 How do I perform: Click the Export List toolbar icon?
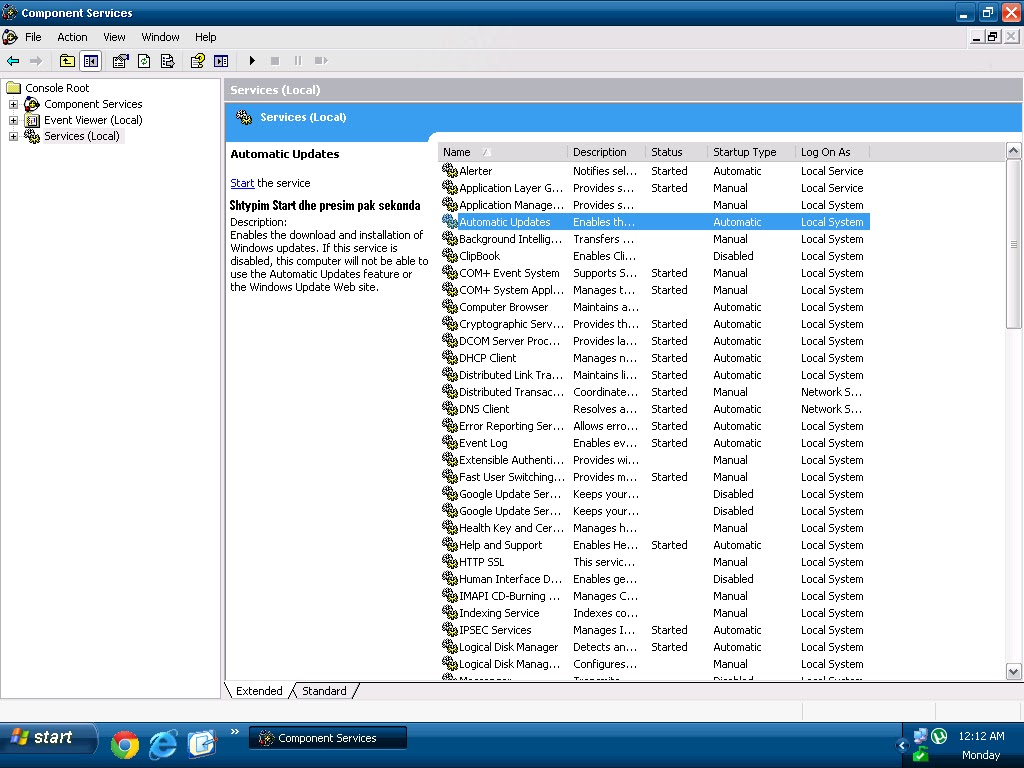click(x=168, y=61)
